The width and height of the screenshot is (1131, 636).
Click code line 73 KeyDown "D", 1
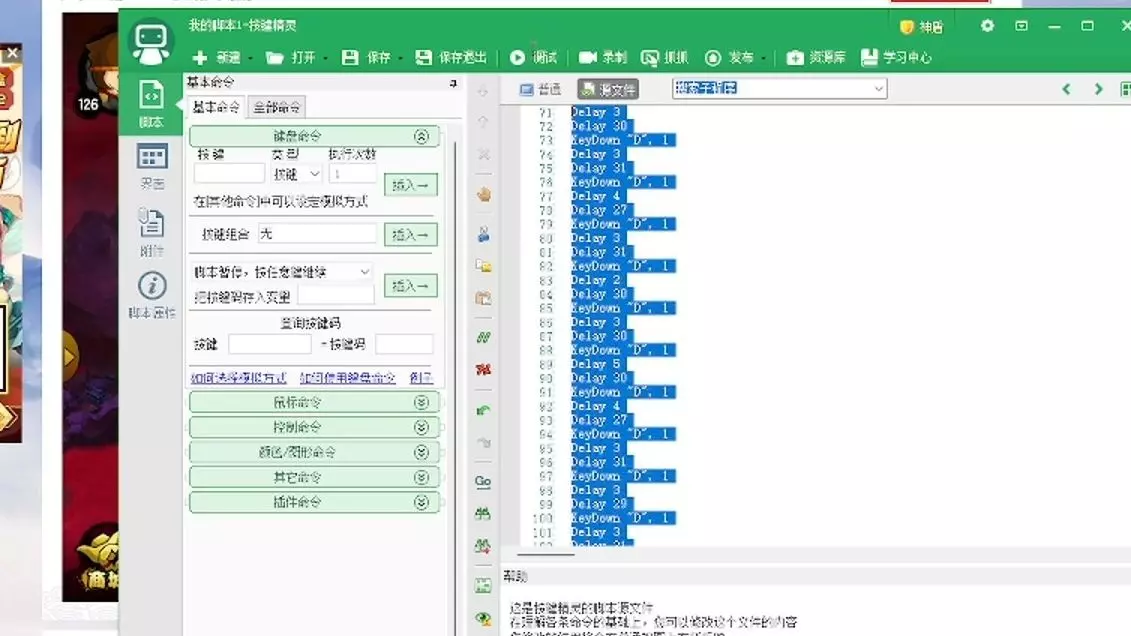point(623,140)
